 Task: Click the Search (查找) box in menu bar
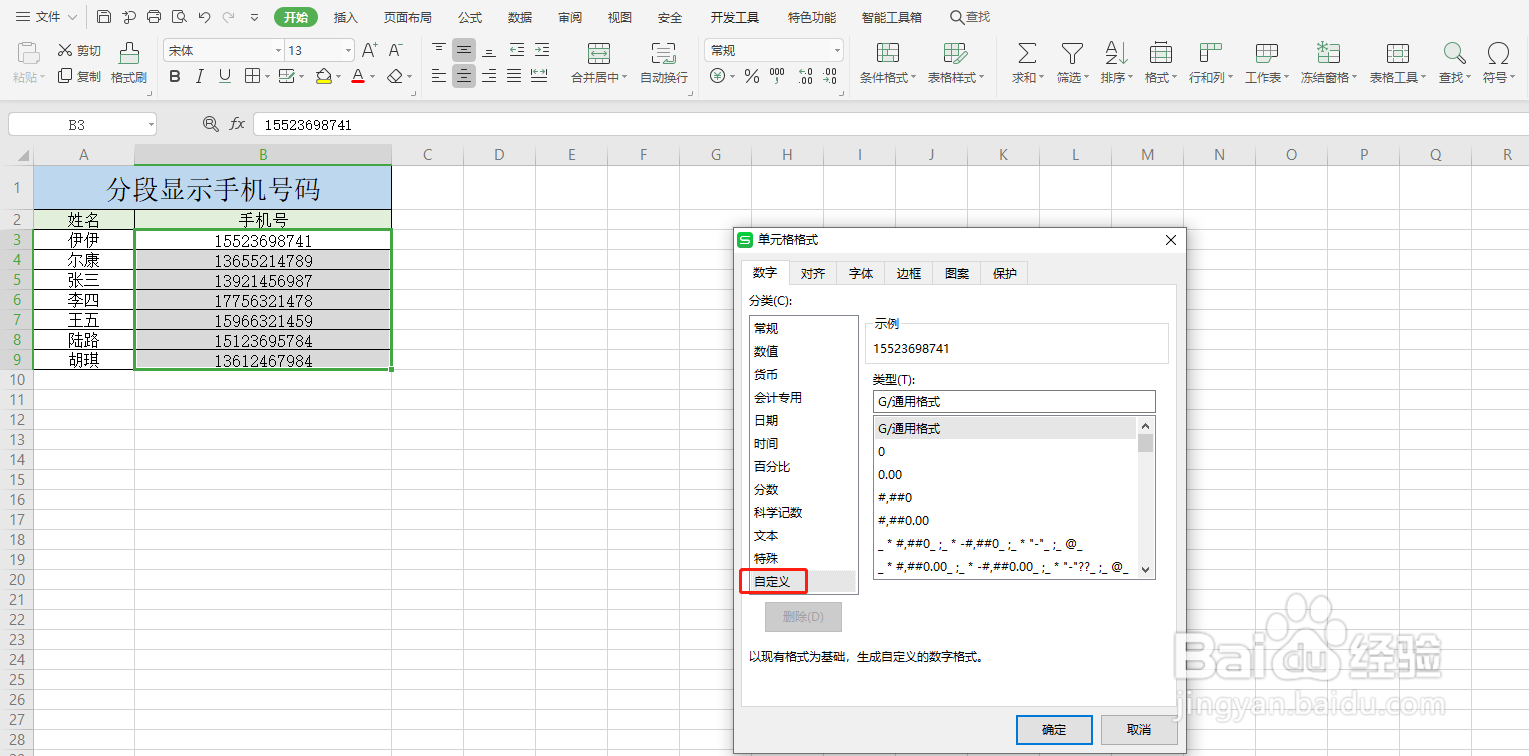coord(970,17)
